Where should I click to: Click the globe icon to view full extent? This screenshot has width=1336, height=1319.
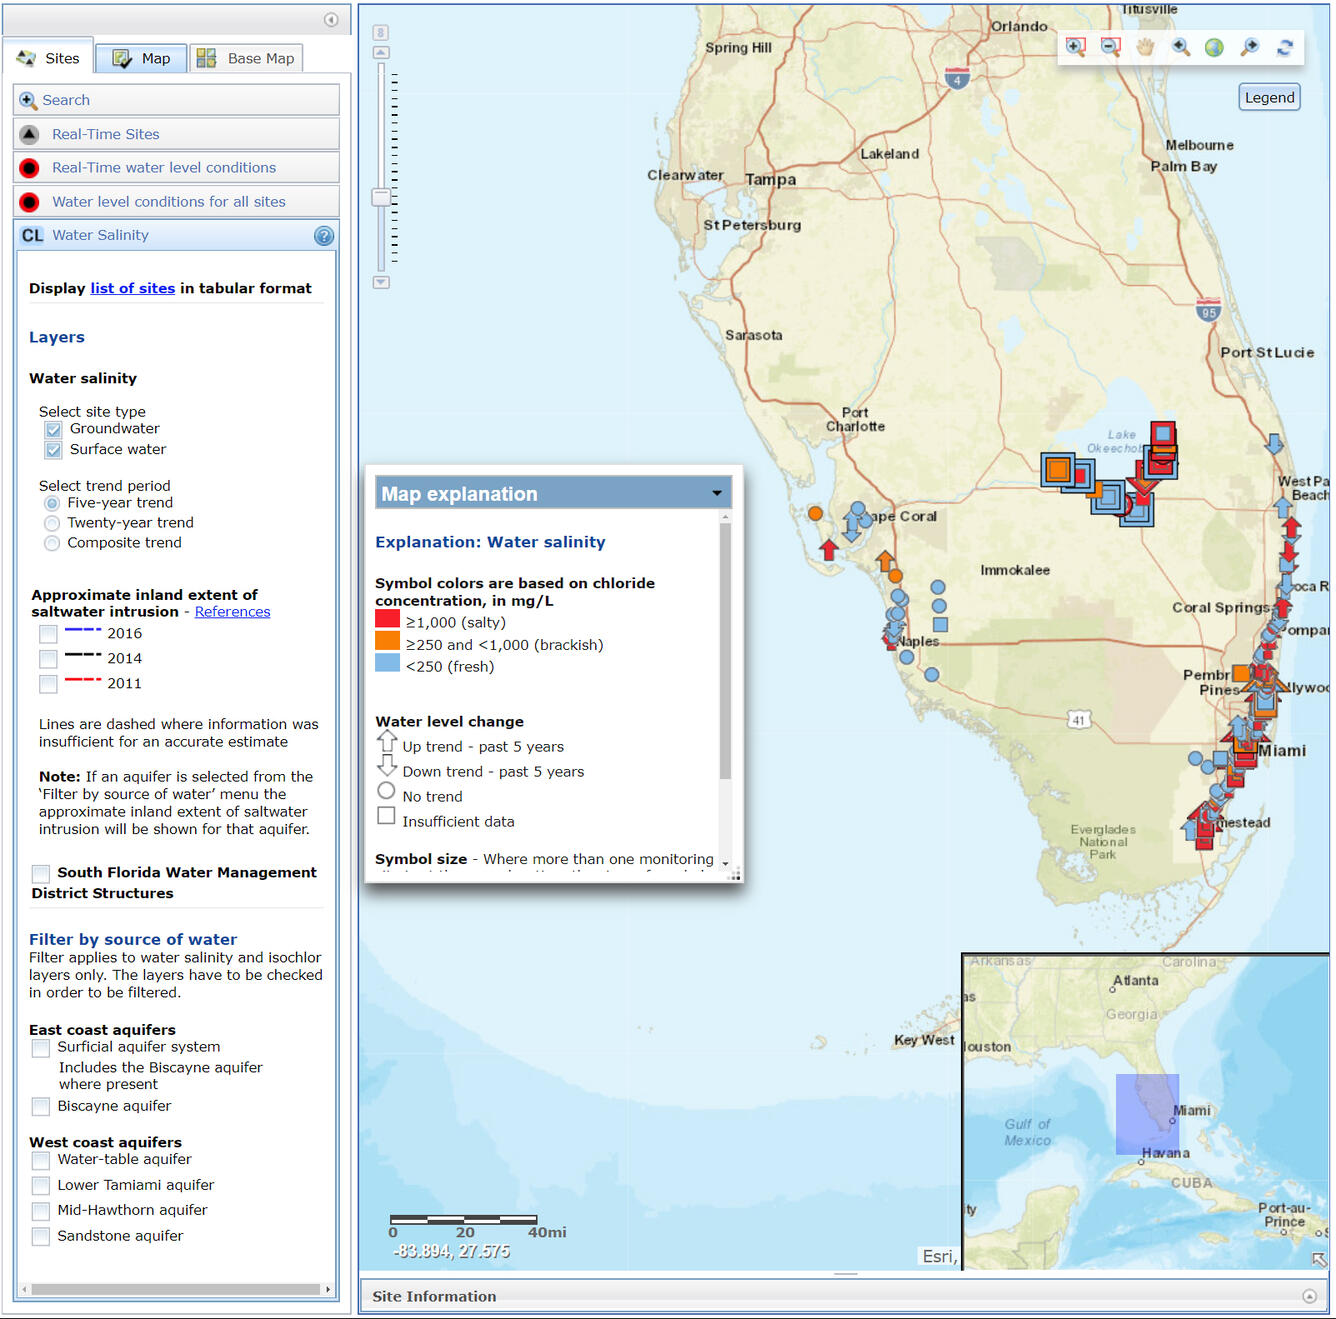point(1213,46)
